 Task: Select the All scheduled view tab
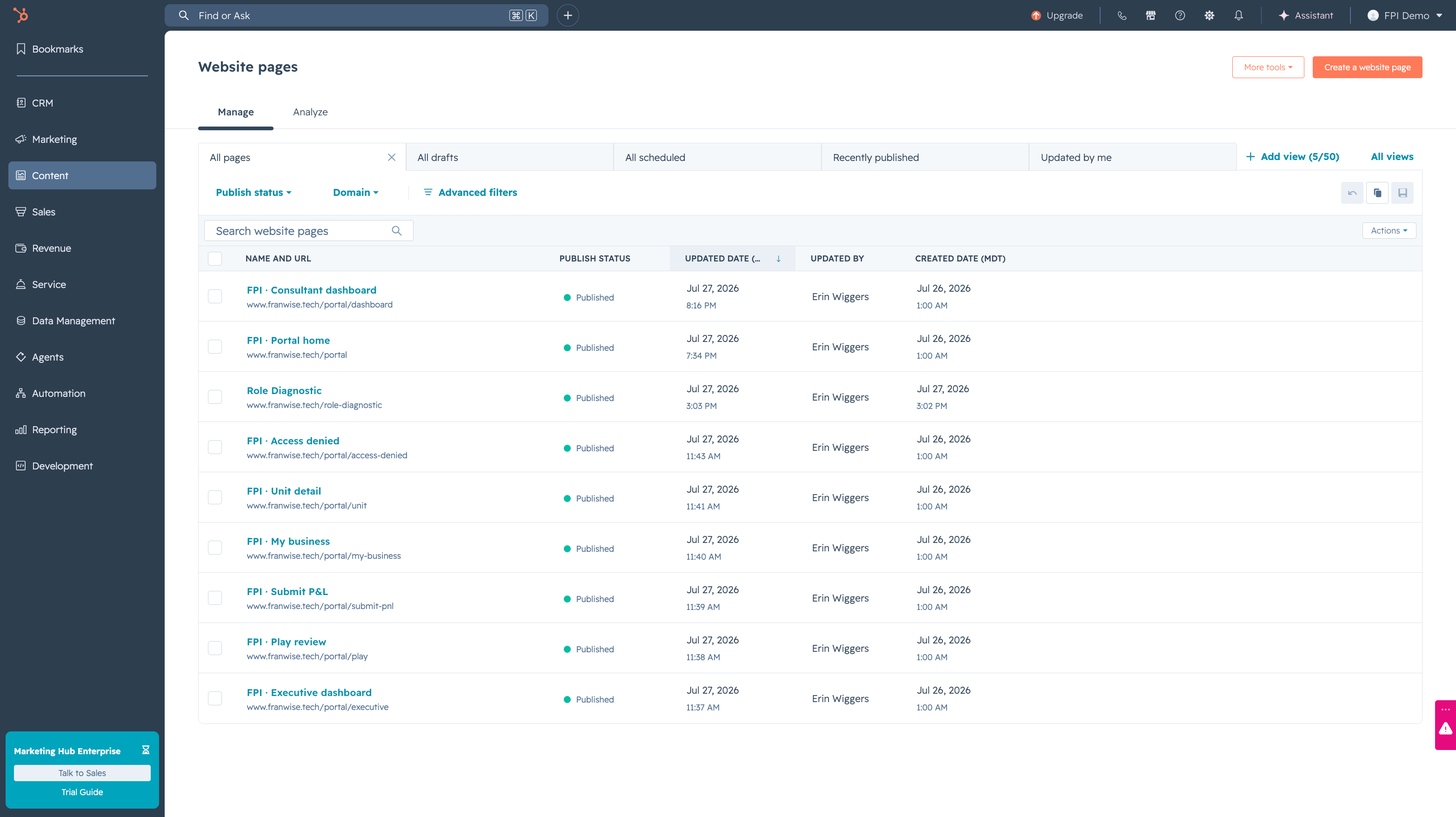(x=717, y=157)
